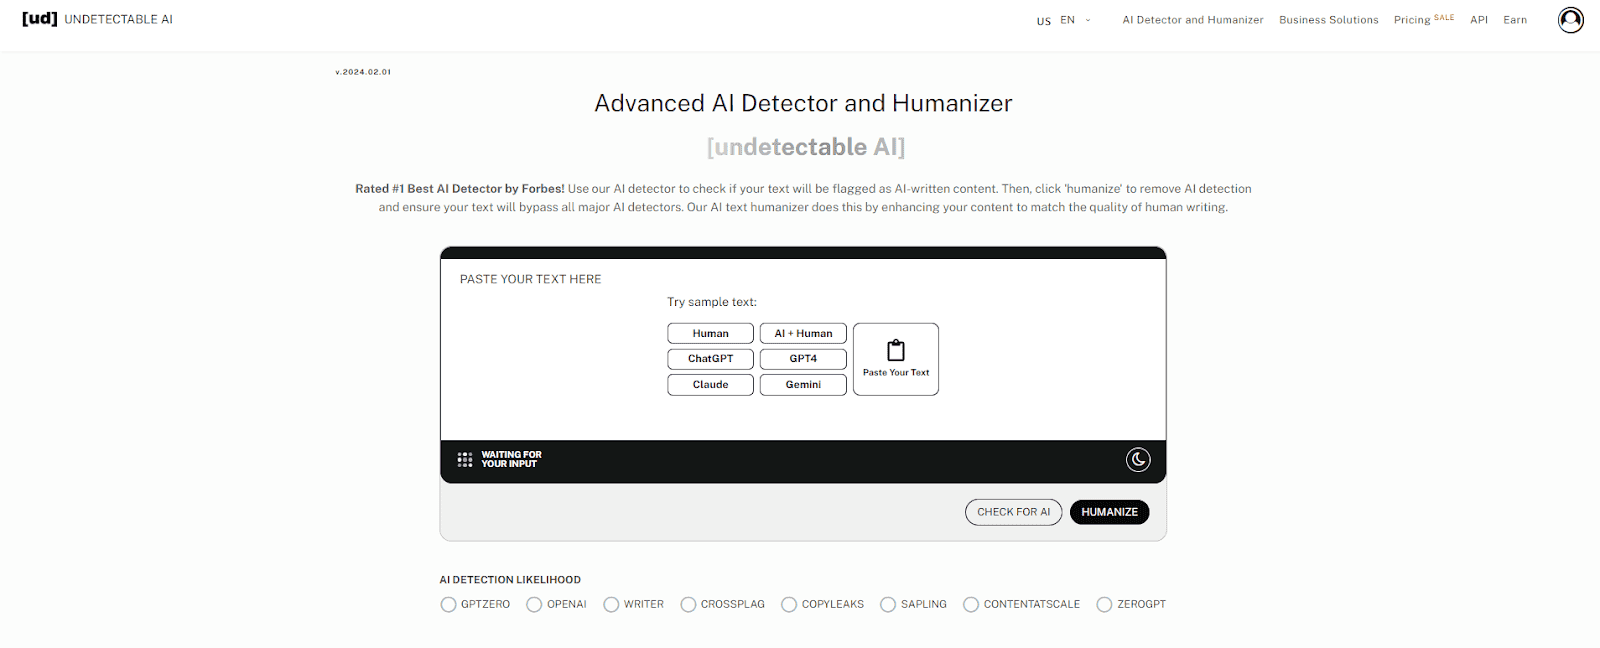Click the version v.2024.02.01 text
Image resolution: width=1600 pixels, height=648 pixels.
coord(363,72)
